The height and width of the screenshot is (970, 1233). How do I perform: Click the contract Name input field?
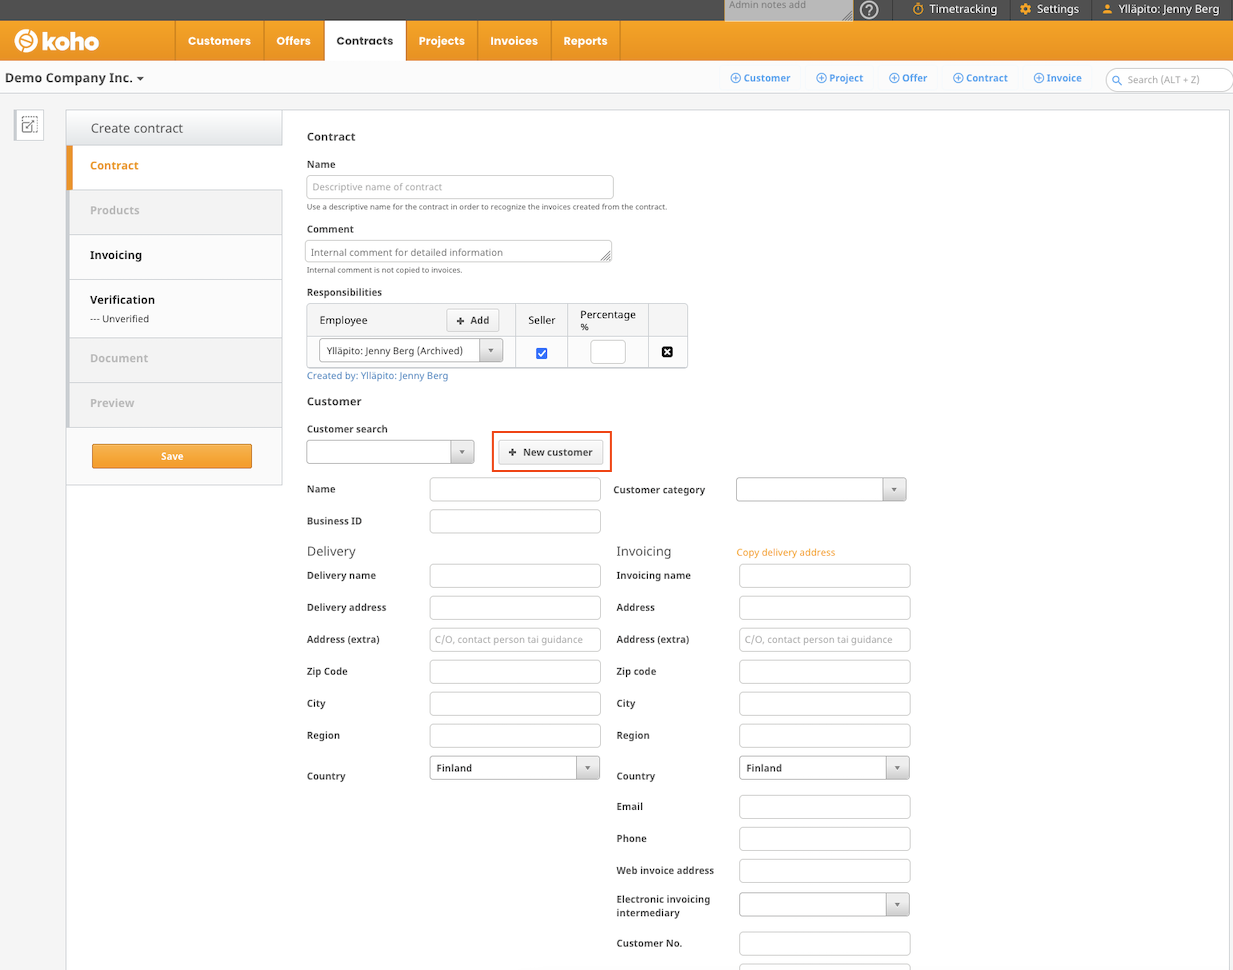coord(460,187)
